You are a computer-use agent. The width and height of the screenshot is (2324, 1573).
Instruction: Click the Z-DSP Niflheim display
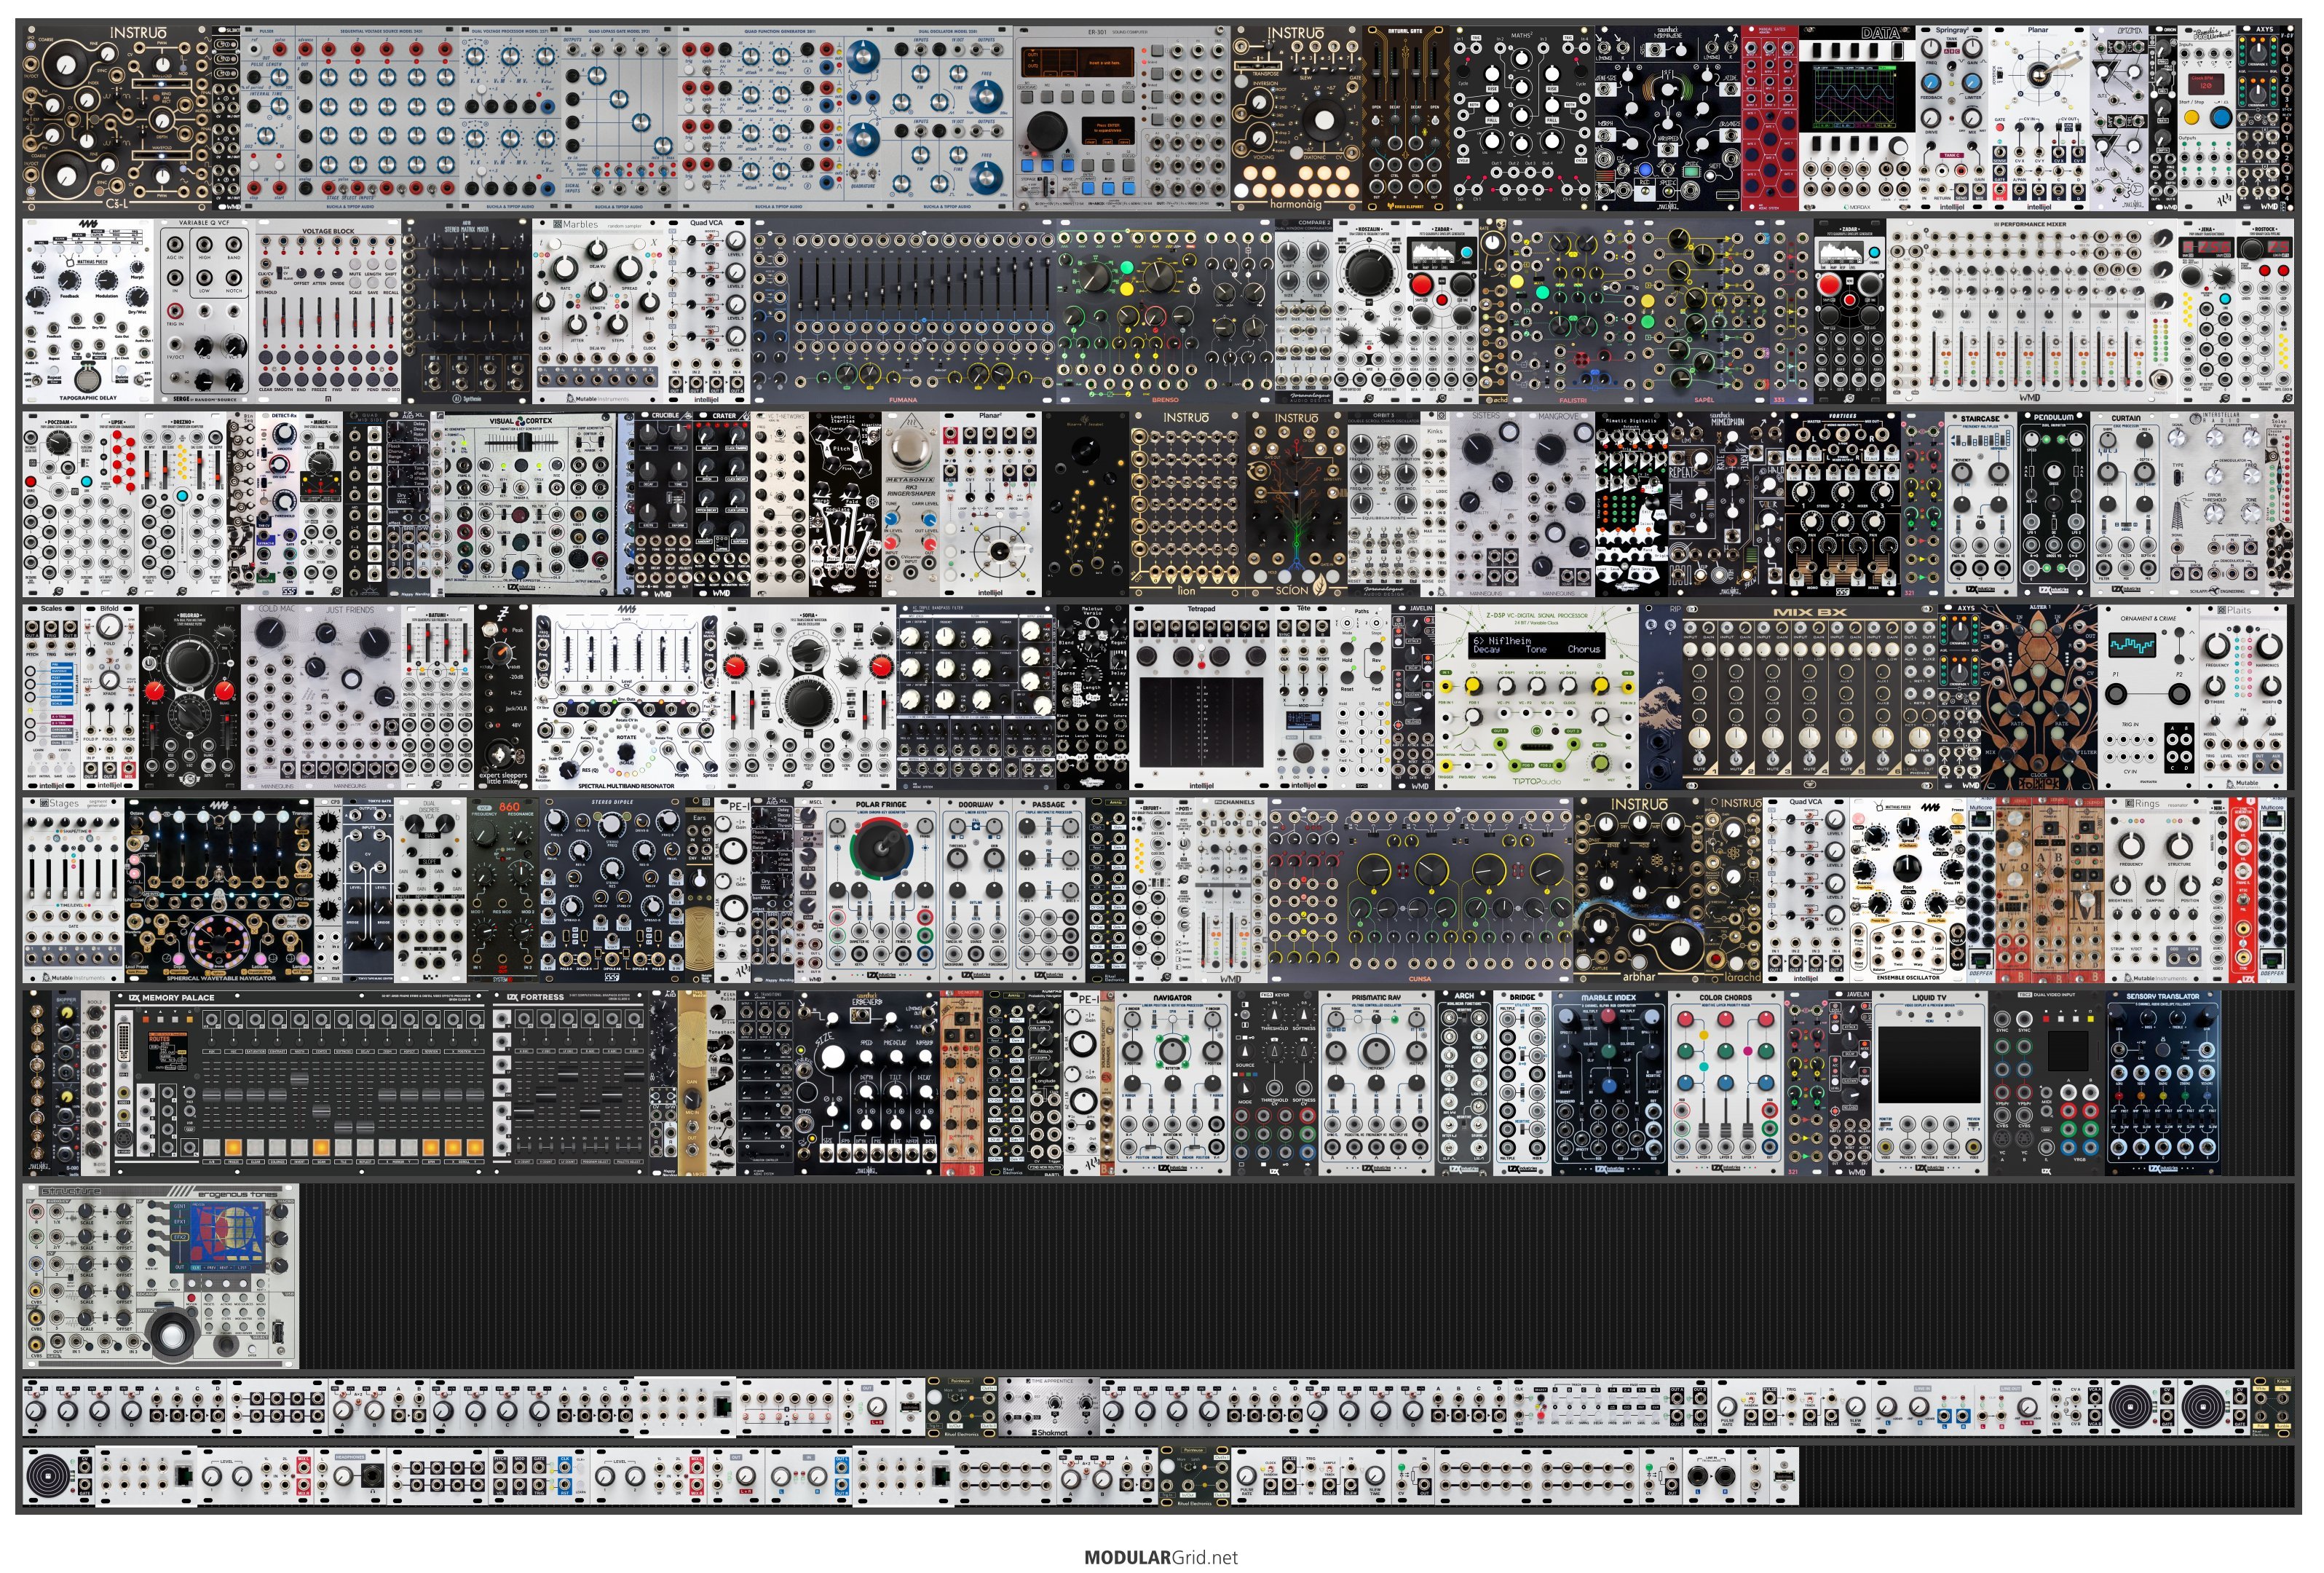tap(1536, 646)
